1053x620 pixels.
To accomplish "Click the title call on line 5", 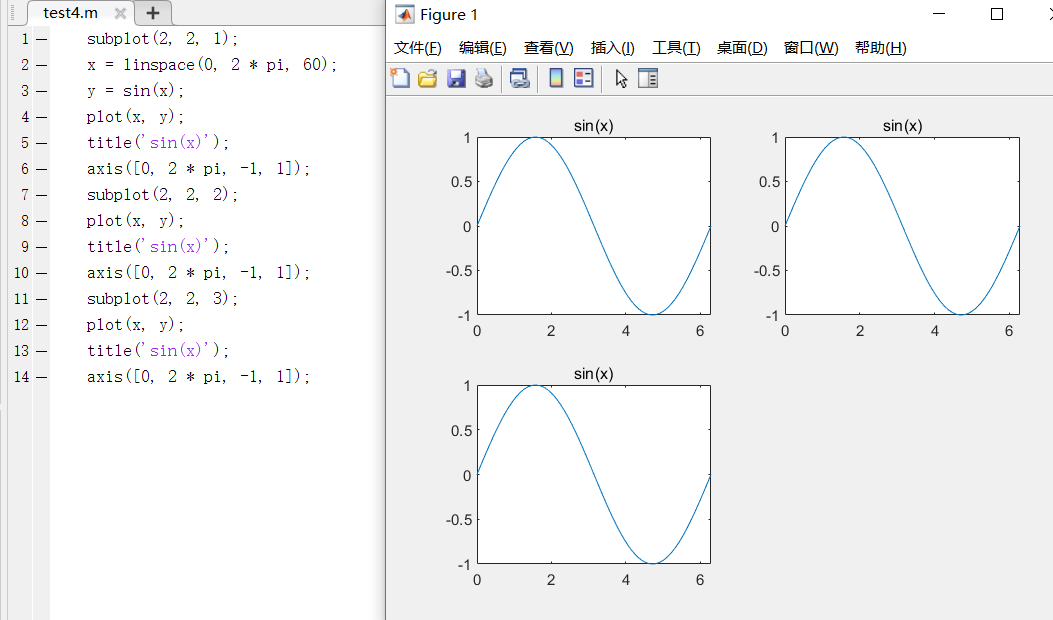I will (158, 142).
